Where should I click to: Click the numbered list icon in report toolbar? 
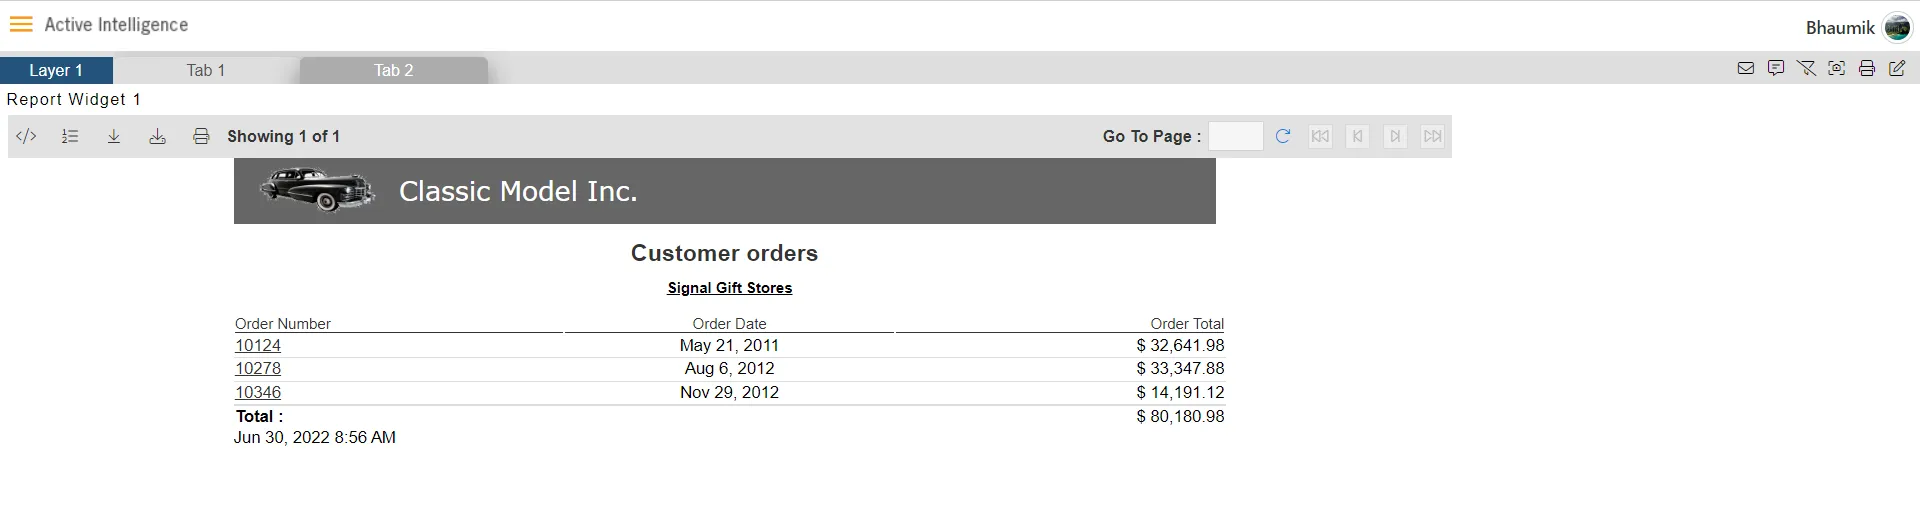pos(70,136)
